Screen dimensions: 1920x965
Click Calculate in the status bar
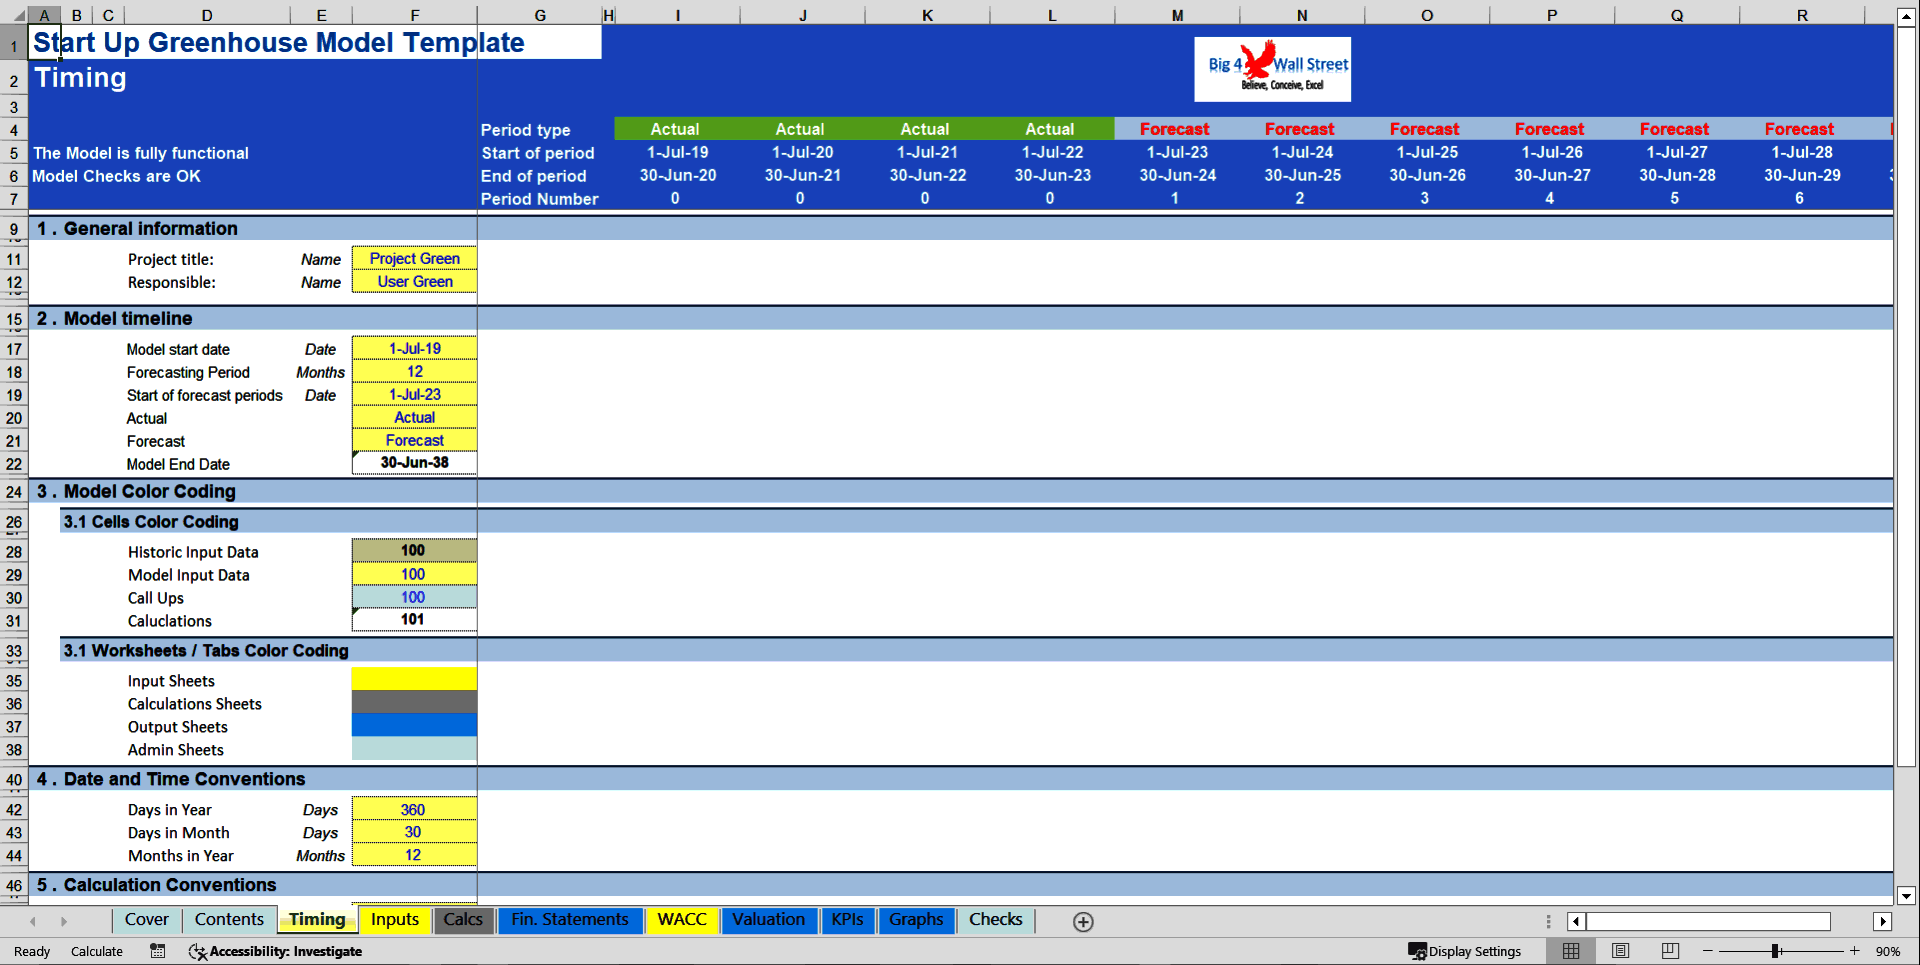[x=96, y=951]
